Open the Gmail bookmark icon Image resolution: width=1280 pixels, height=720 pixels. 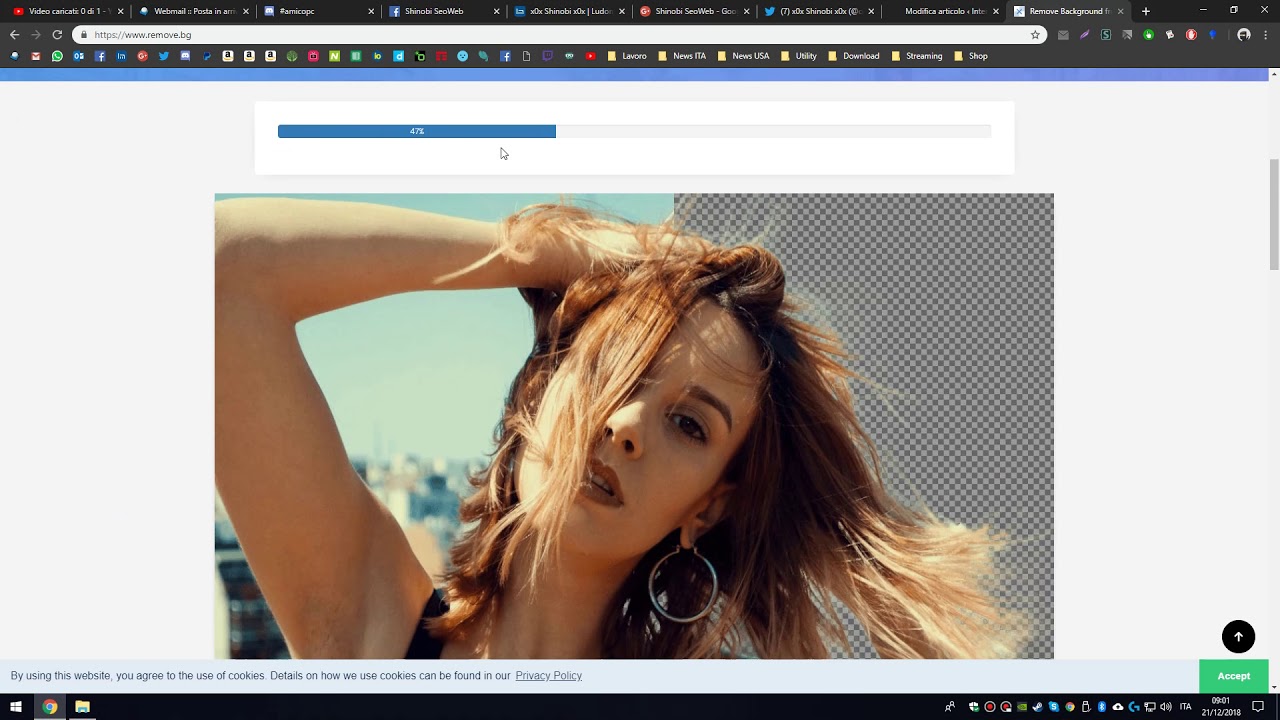(36, 56)
